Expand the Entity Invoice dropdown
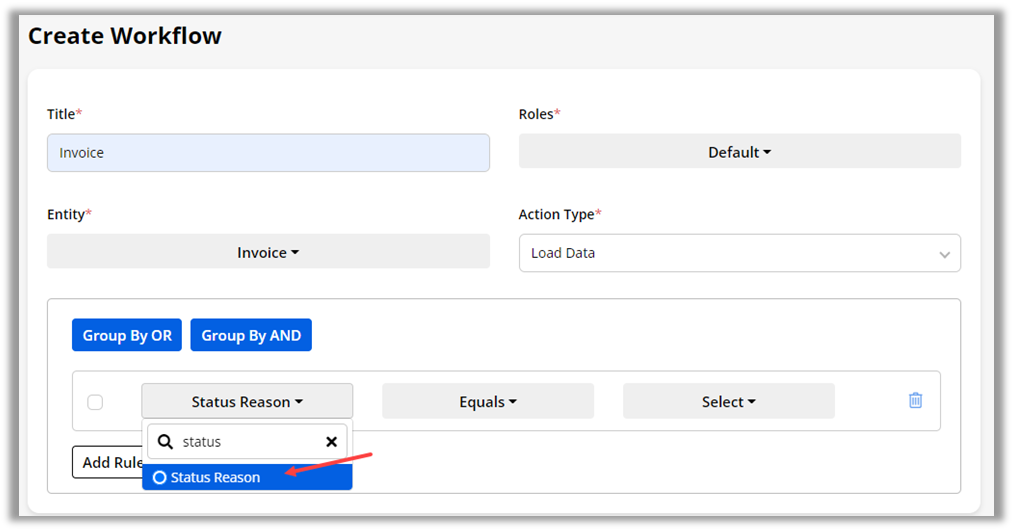The image size is (1014, 531). pyautogui.click(x=268, y=252)
